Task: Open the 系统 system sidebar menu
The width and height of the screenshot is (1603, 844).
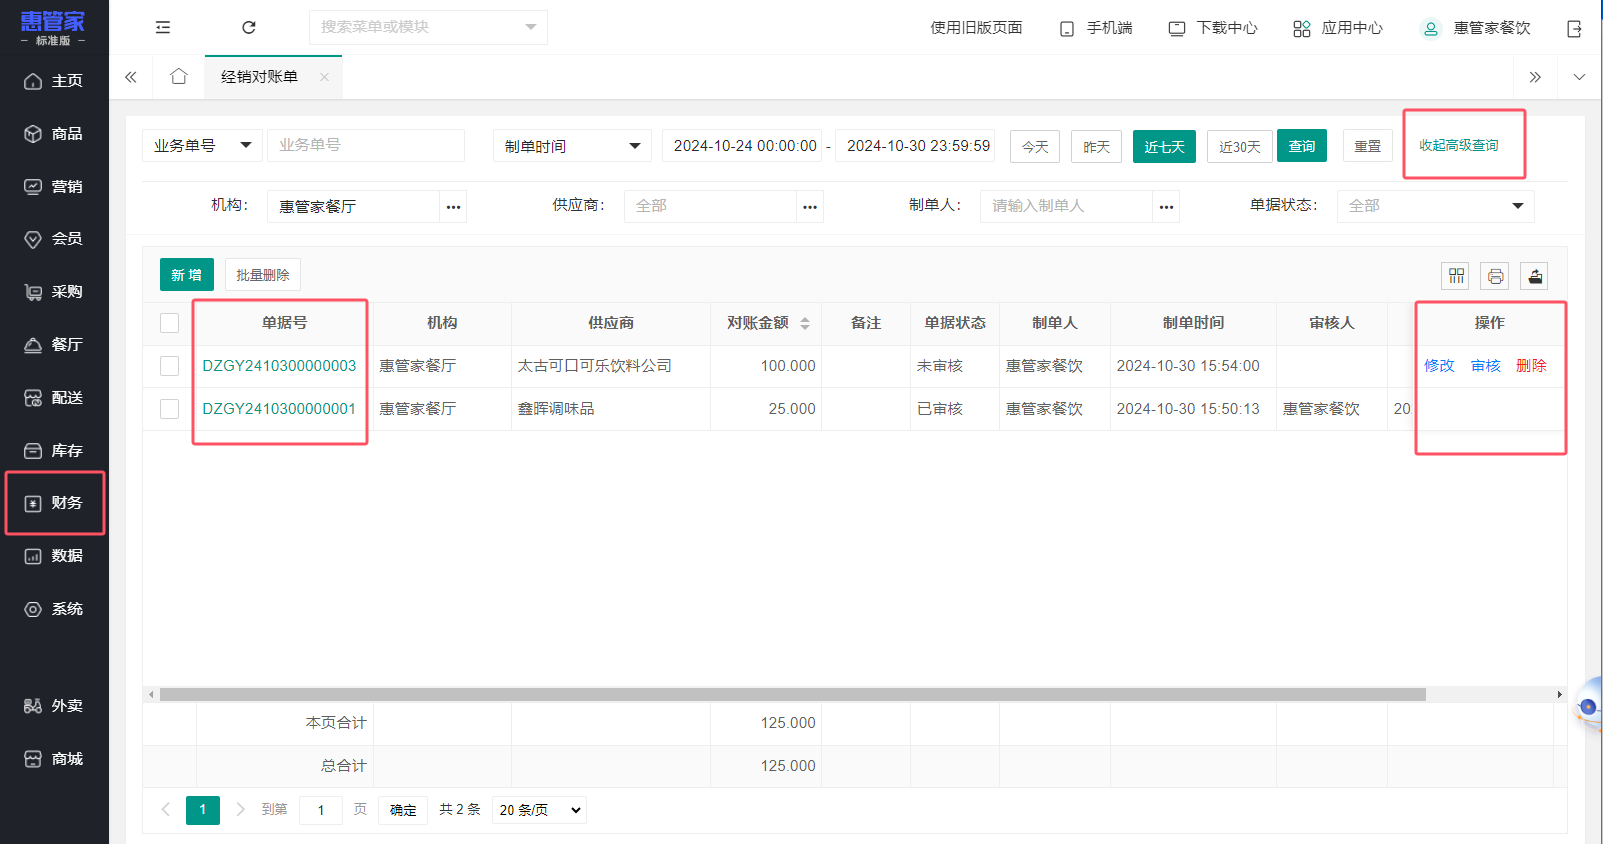Action: 54,609
